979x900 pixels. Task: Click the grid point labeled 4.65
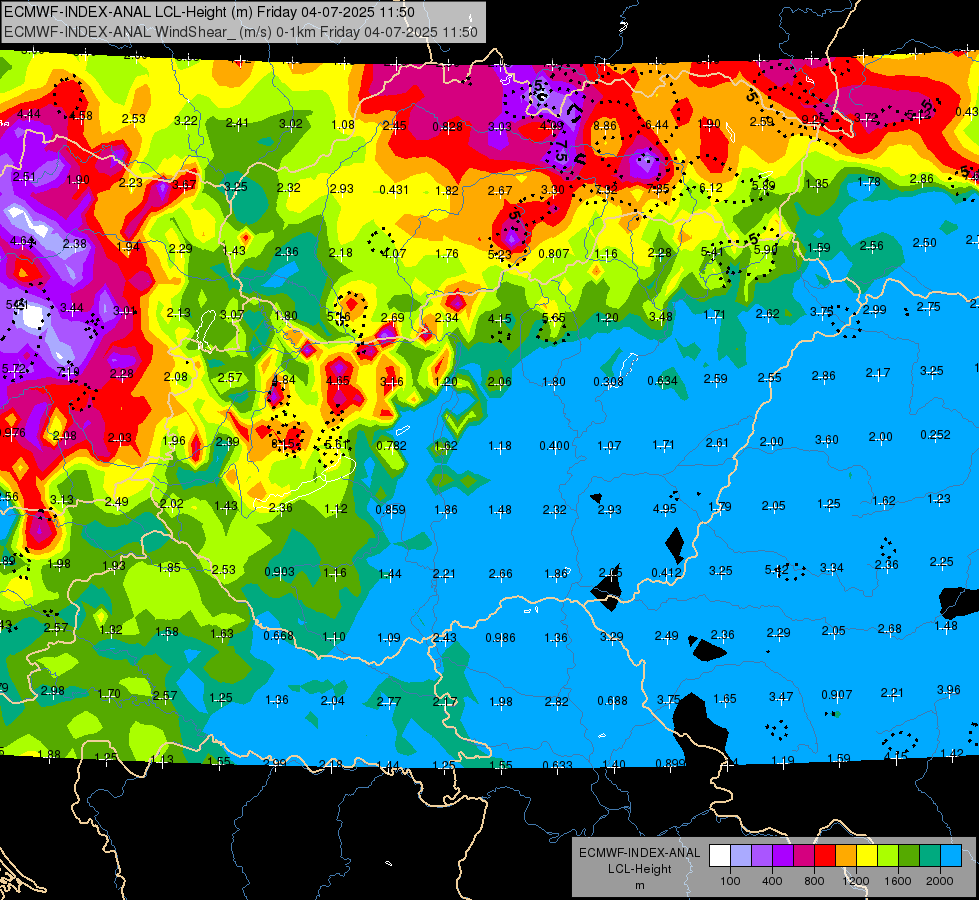click(338, 380)
